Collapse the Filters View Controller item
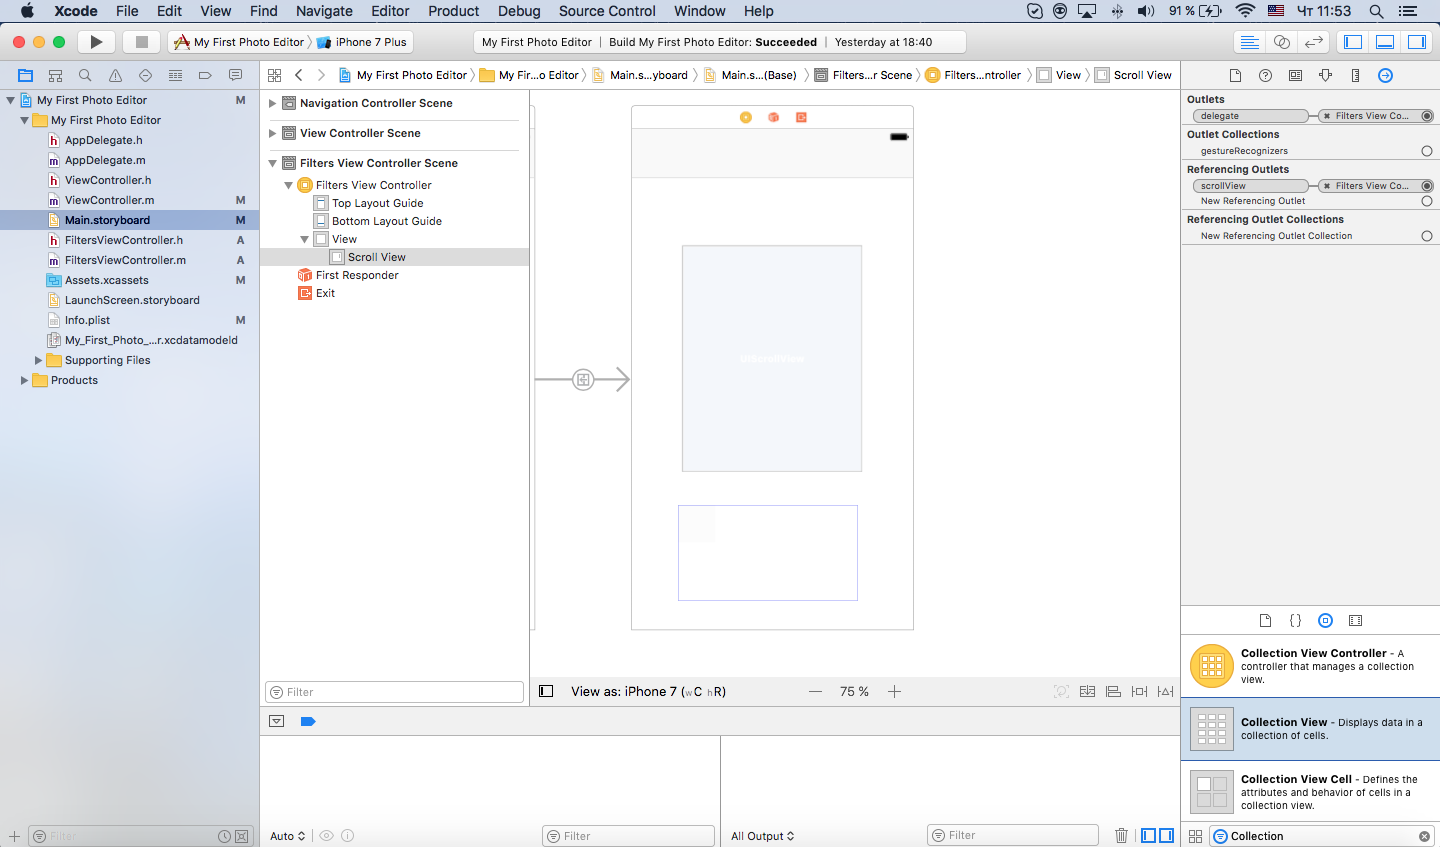 pyautogui.click(x=288, y=185)
